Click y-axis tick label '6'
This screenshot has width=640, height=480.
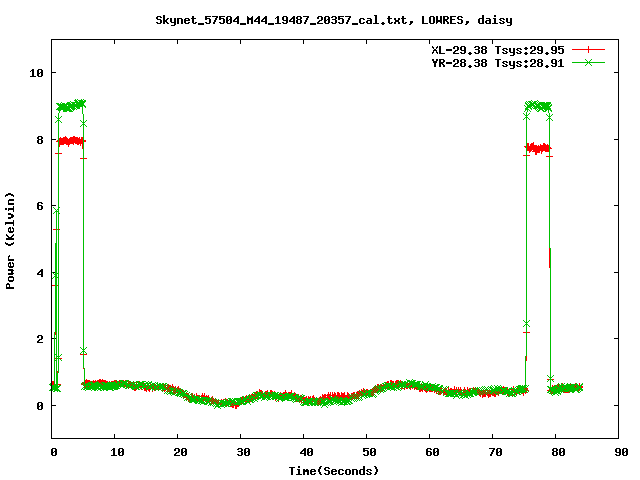[x=40, y=206]
